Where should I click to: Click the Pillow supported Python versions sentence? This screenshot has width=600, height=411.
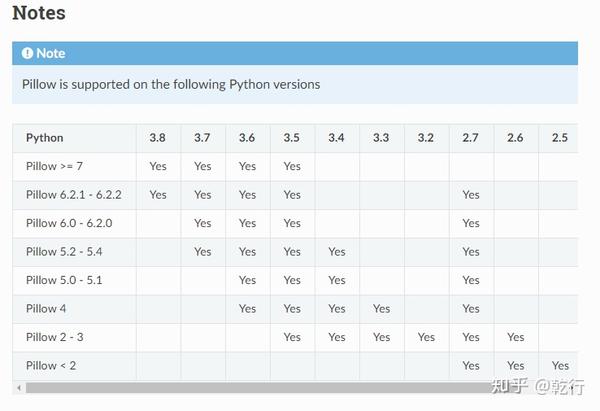point(171,84)
